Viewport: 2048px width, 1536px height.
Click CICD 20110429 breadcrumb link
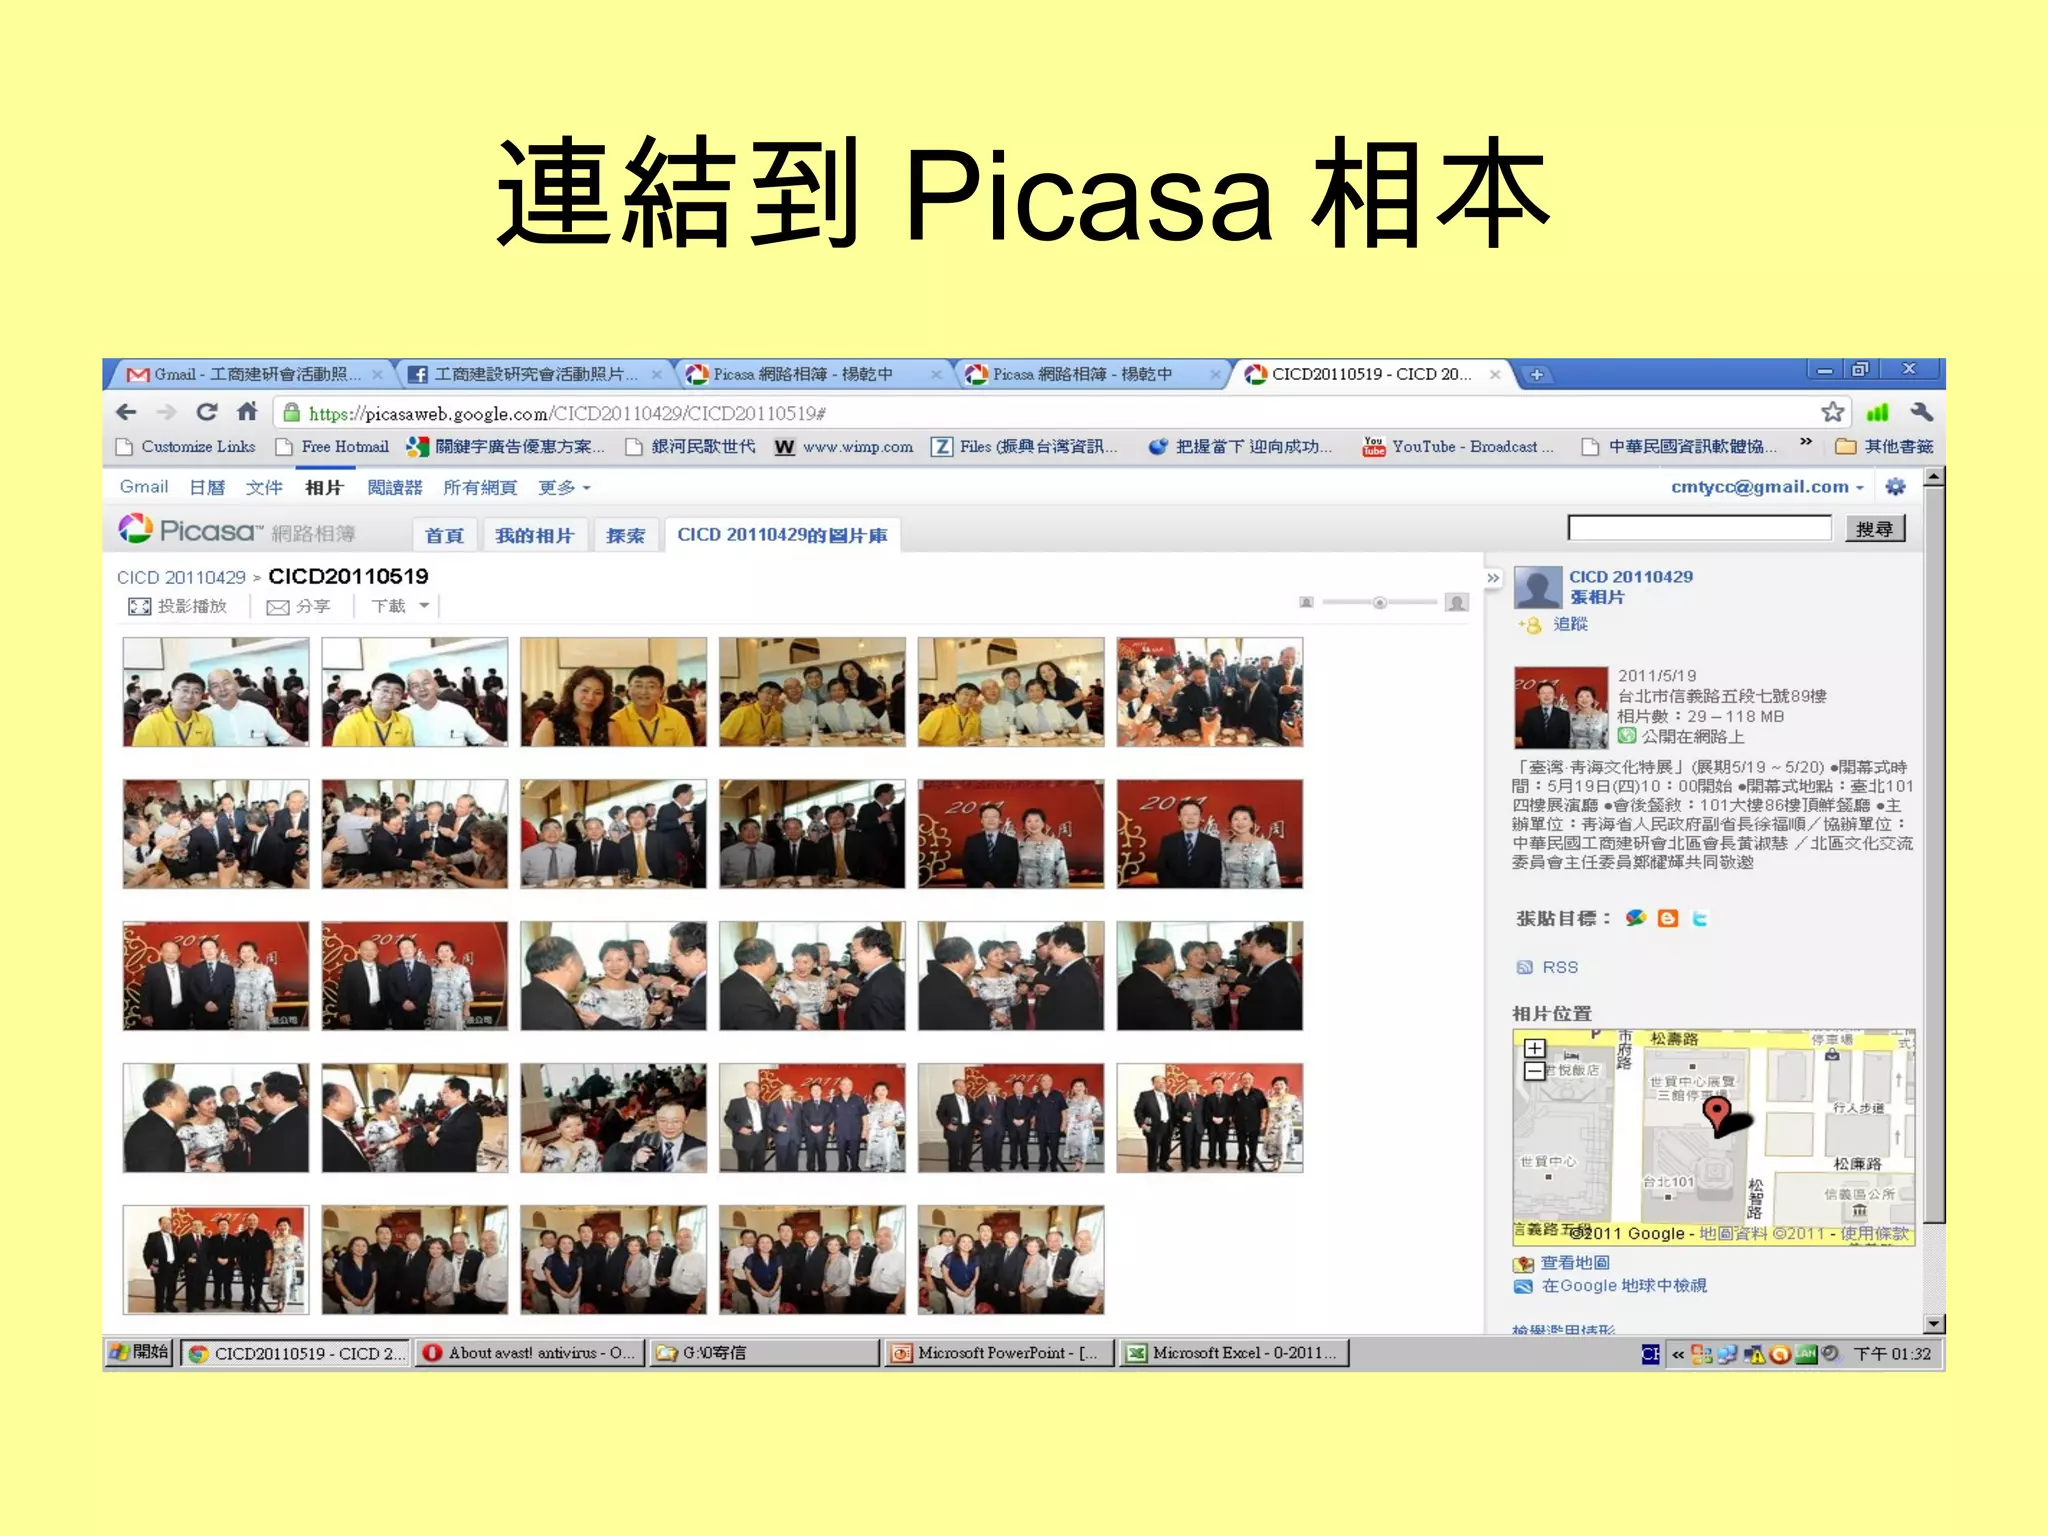coord(181,577)
